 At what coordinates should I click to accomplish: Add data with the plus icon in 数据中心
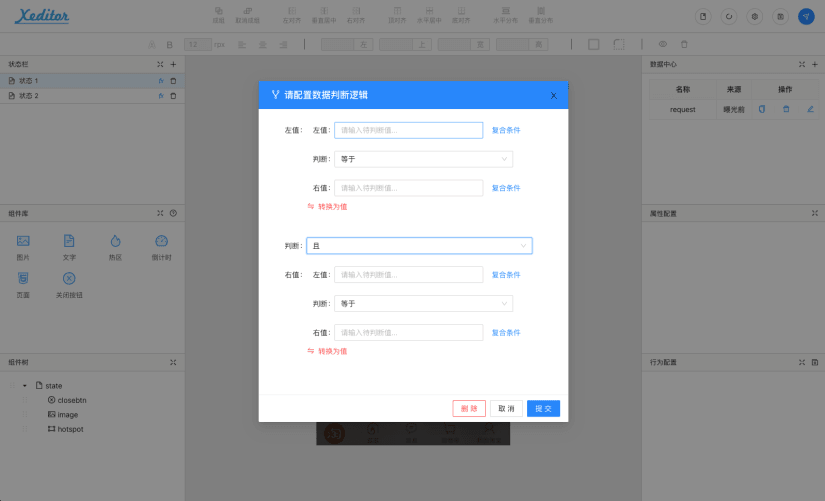coord(814,64)
